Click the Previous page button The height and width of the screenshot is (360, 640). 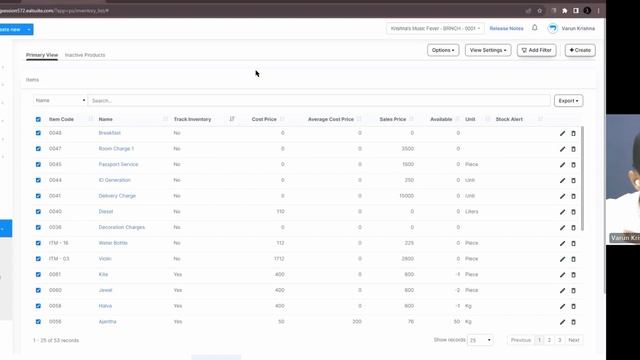click(x=521, y=340)
